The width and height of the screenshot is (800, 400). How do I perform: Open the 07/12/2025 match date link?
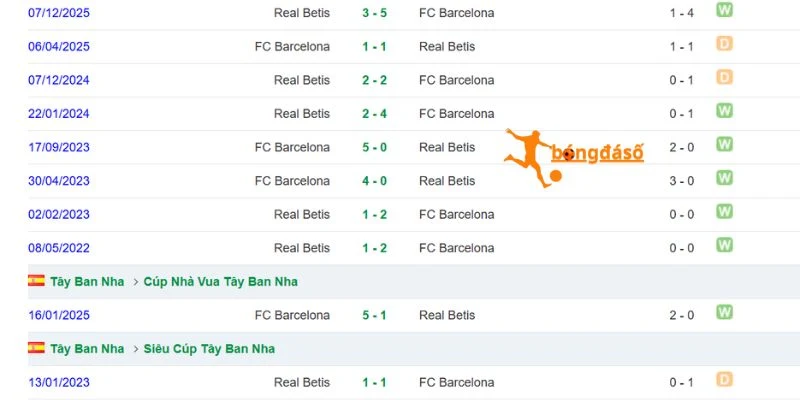pyautogui.click(x=59, y=13)
